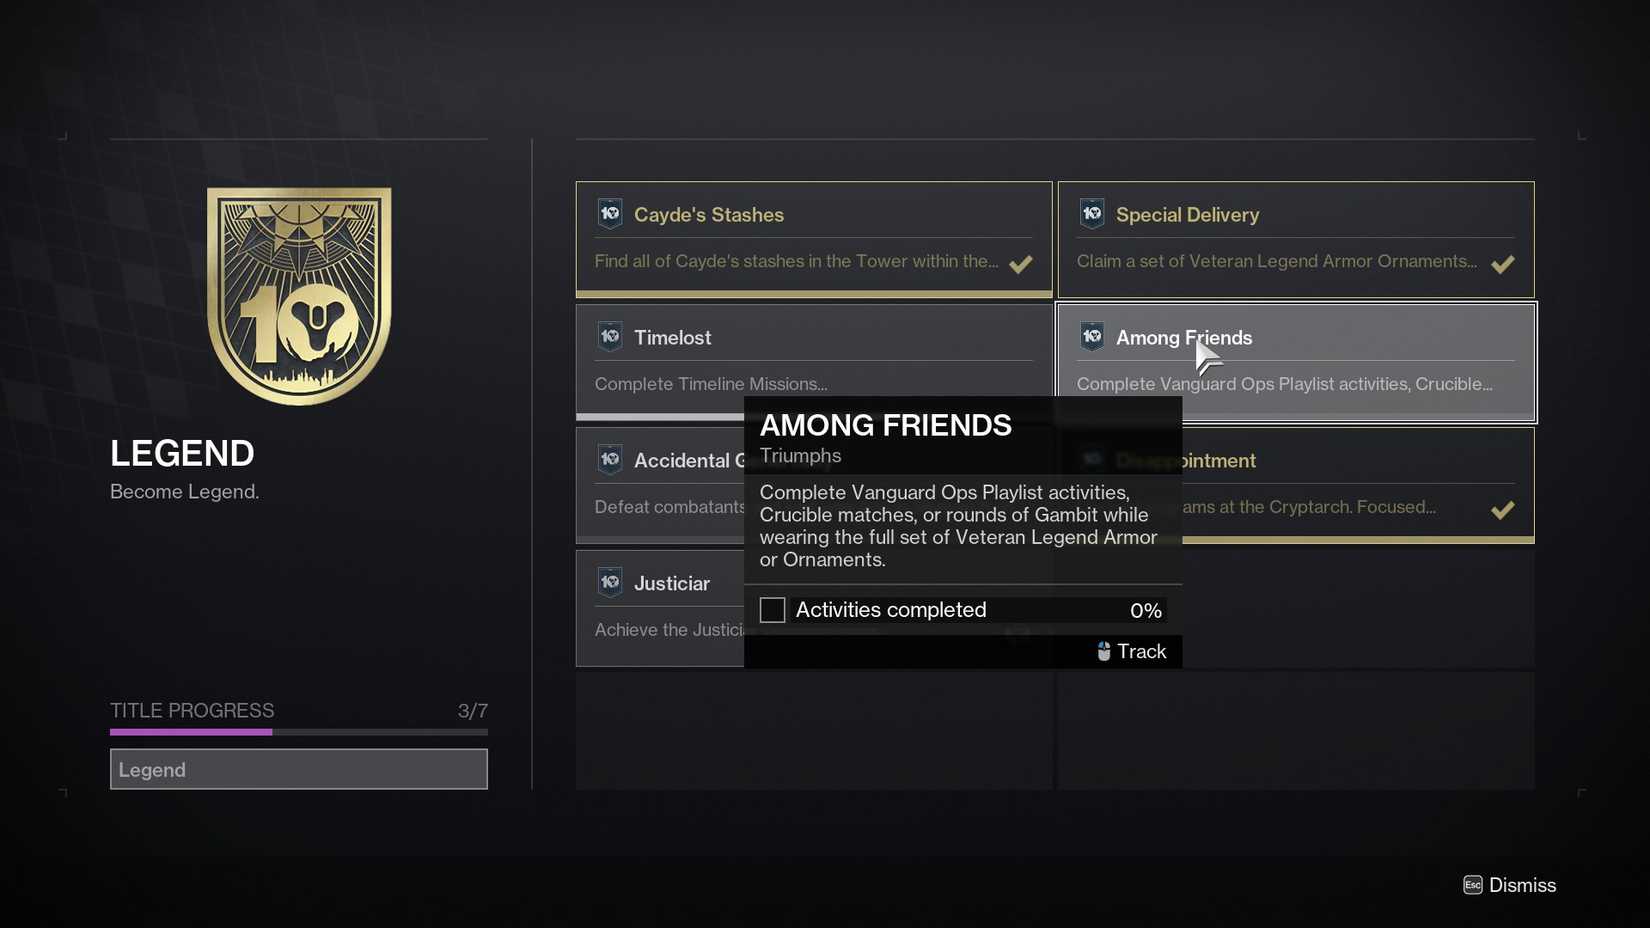Screen dimensions: 1650x928
Task: Click the Cayde's Stashes triumph seal icon
Action: coord(609,213)
